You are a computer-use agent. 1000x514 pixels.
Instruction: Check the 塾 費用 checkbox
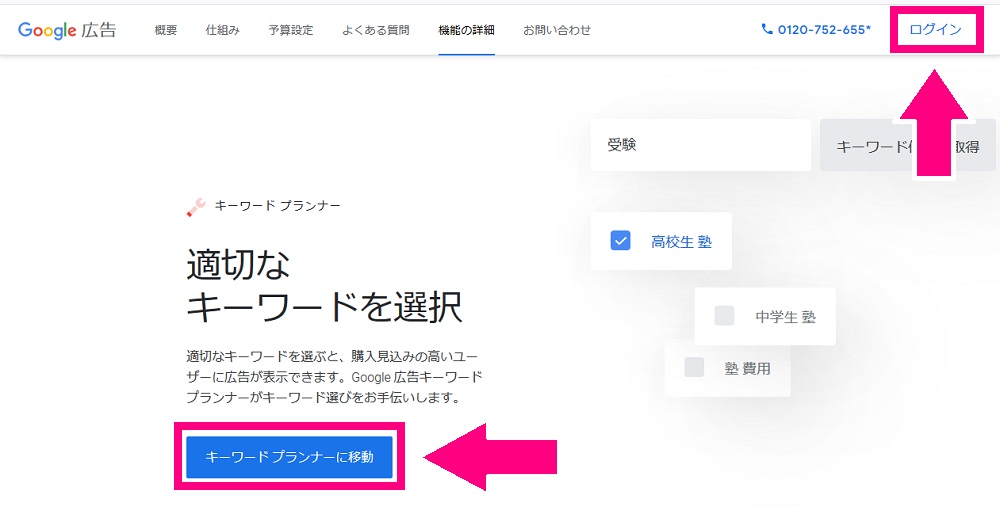[694, 367]
